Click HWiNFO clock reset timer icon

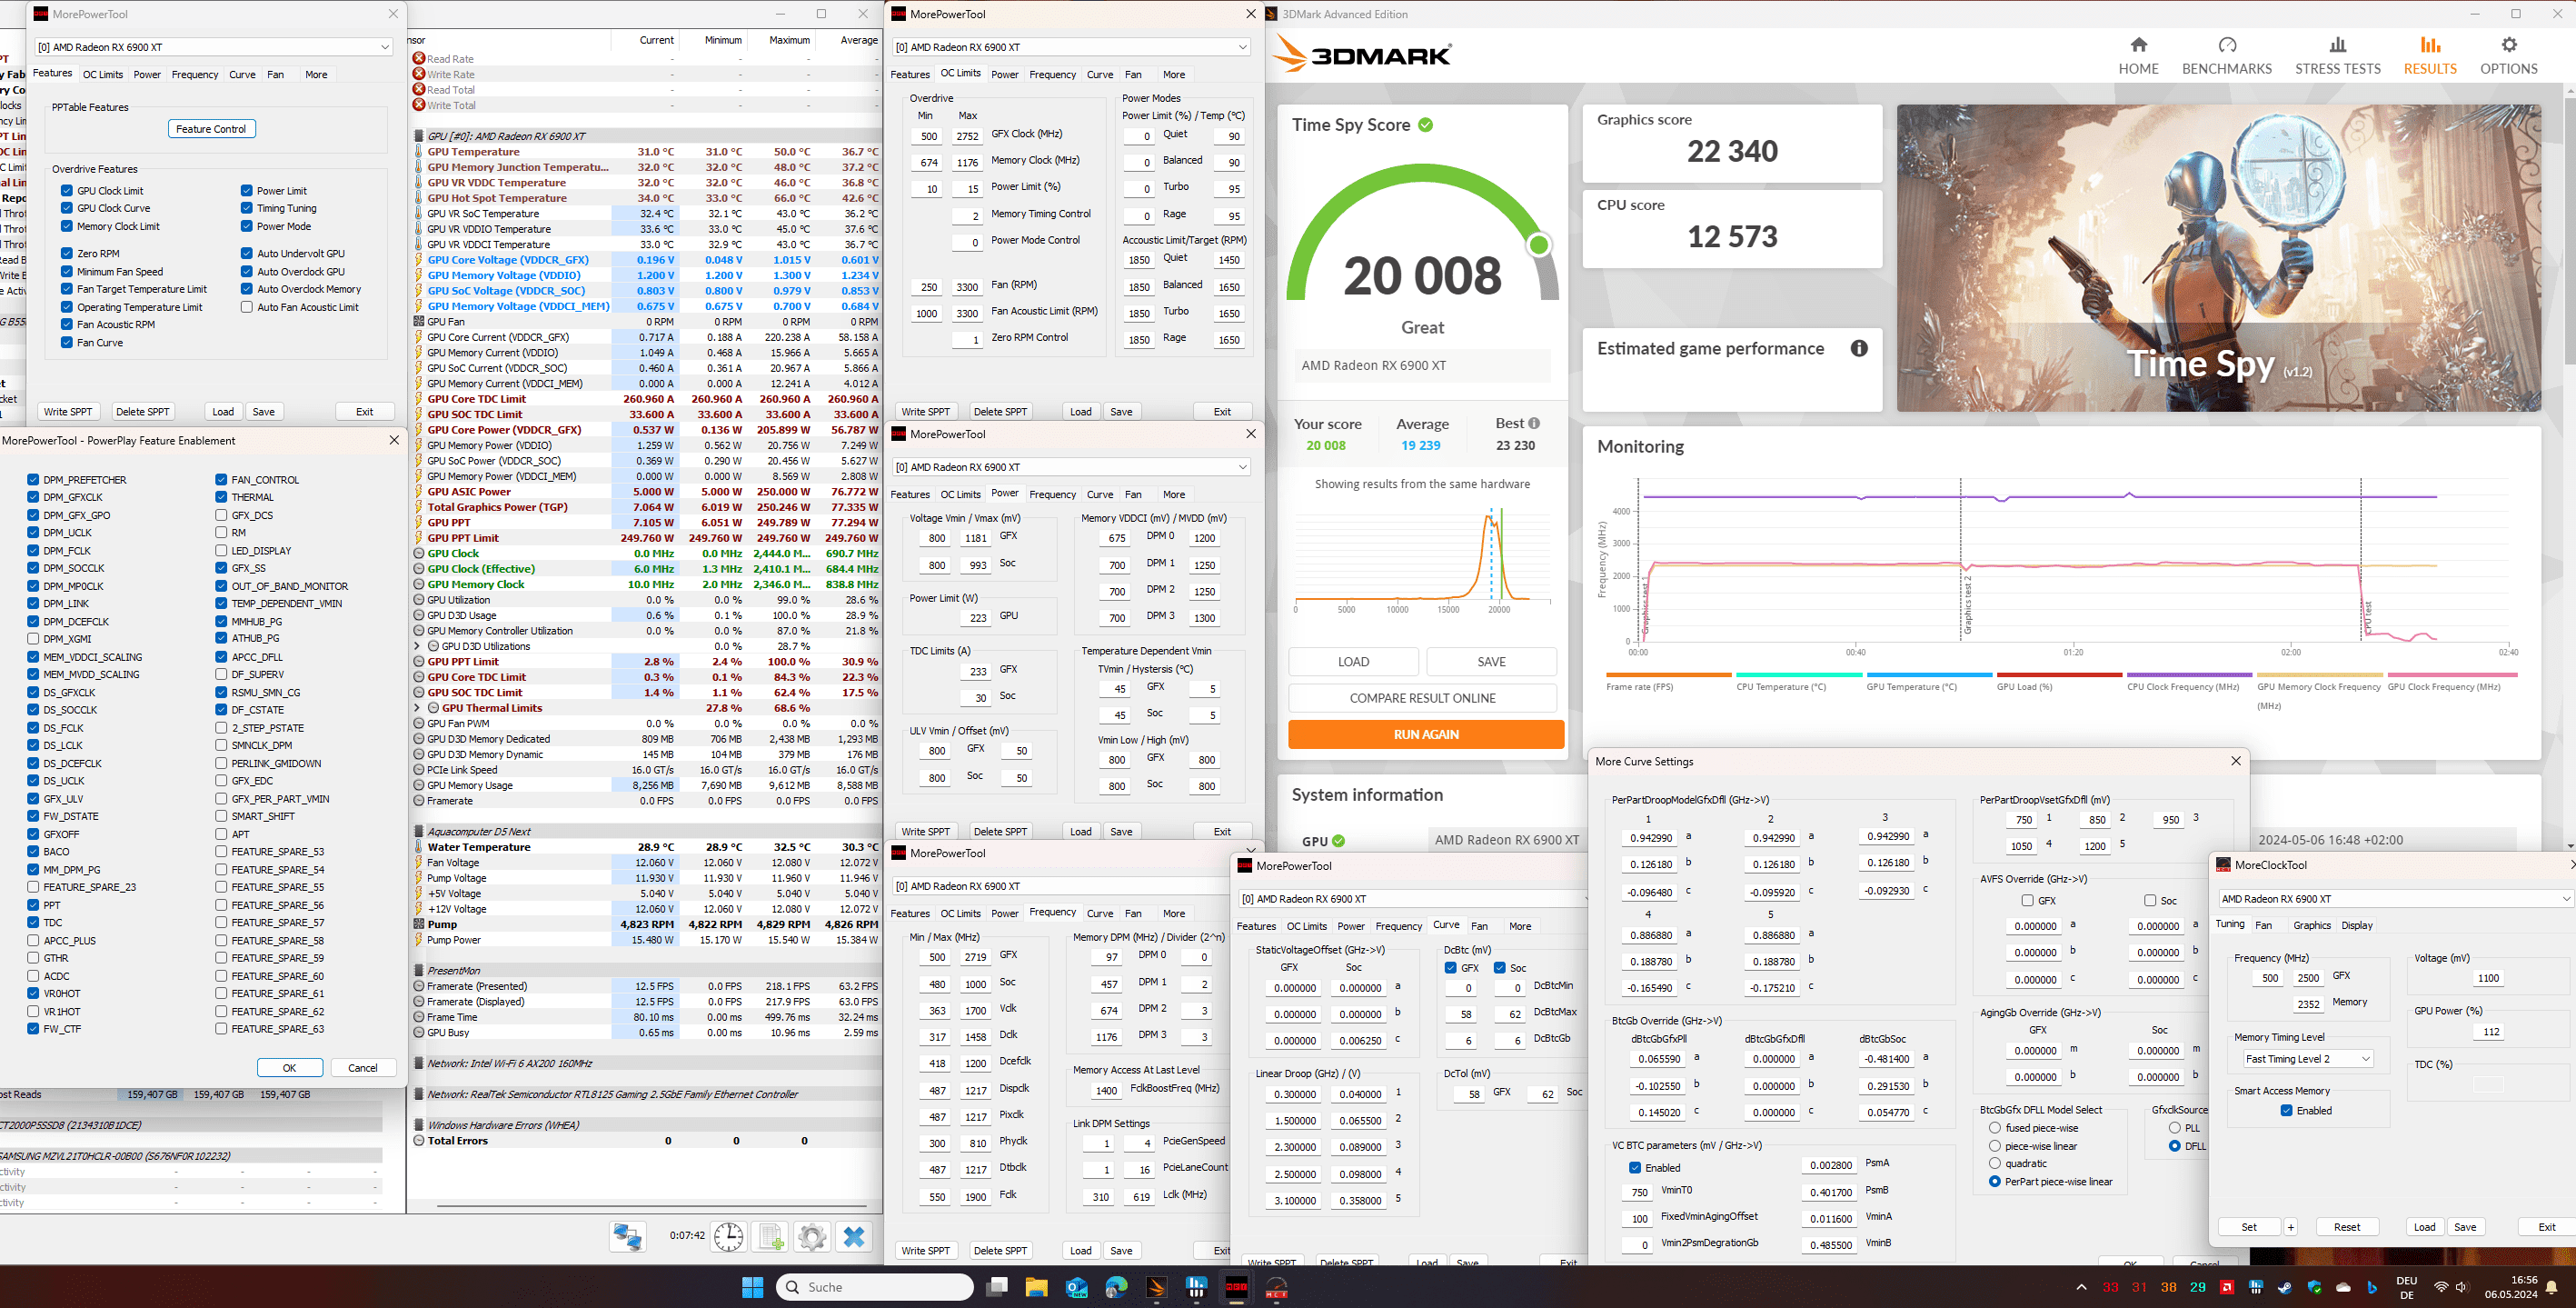click(x=729, y=1236)
